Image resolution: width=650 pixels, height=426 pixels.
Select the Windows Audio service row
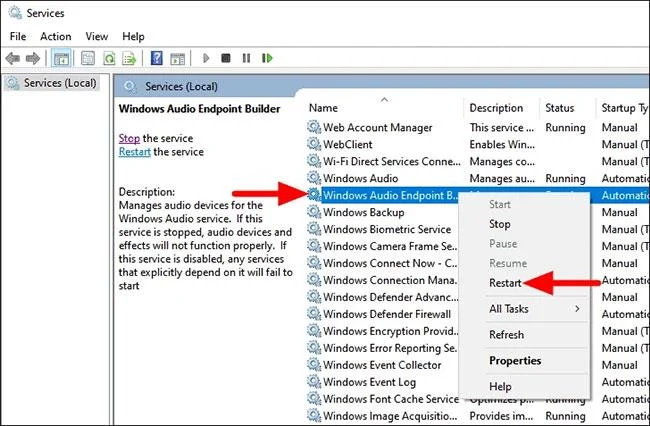click(x=478, y=179)
